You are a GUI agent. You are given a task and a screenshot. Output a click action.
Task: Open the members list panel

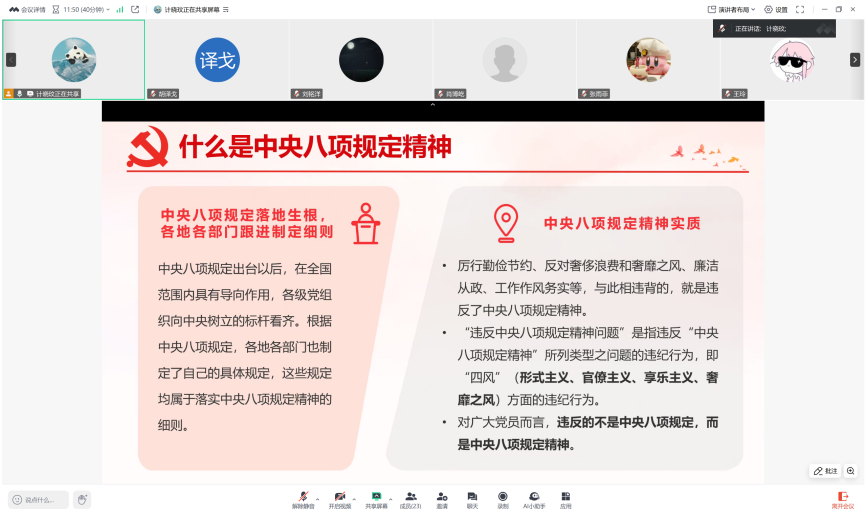tap(410, 498)
